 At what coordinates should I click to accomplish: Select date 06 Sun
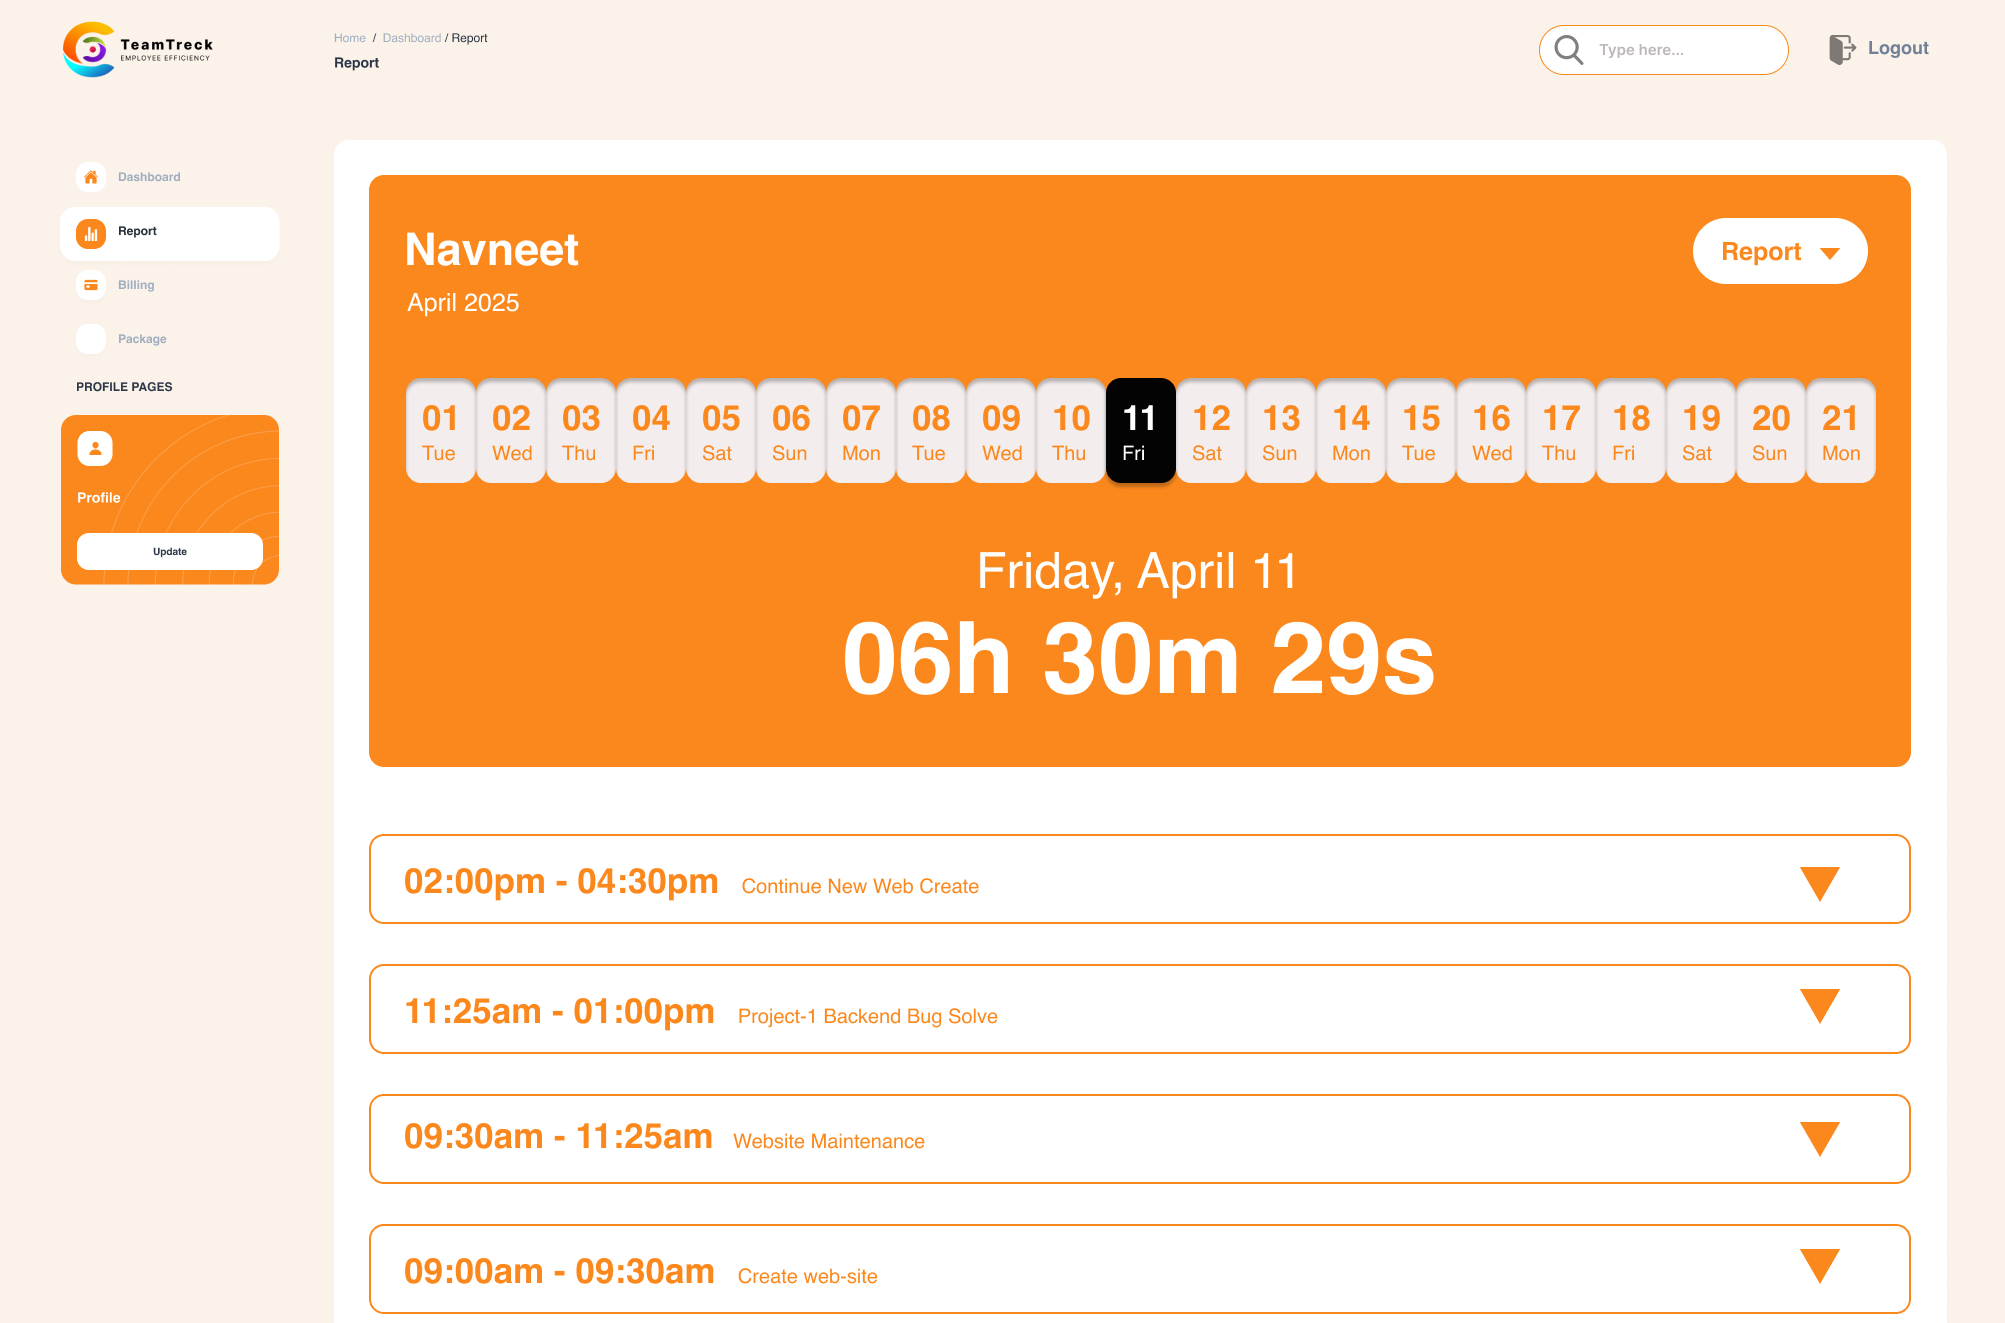point(791,431)
